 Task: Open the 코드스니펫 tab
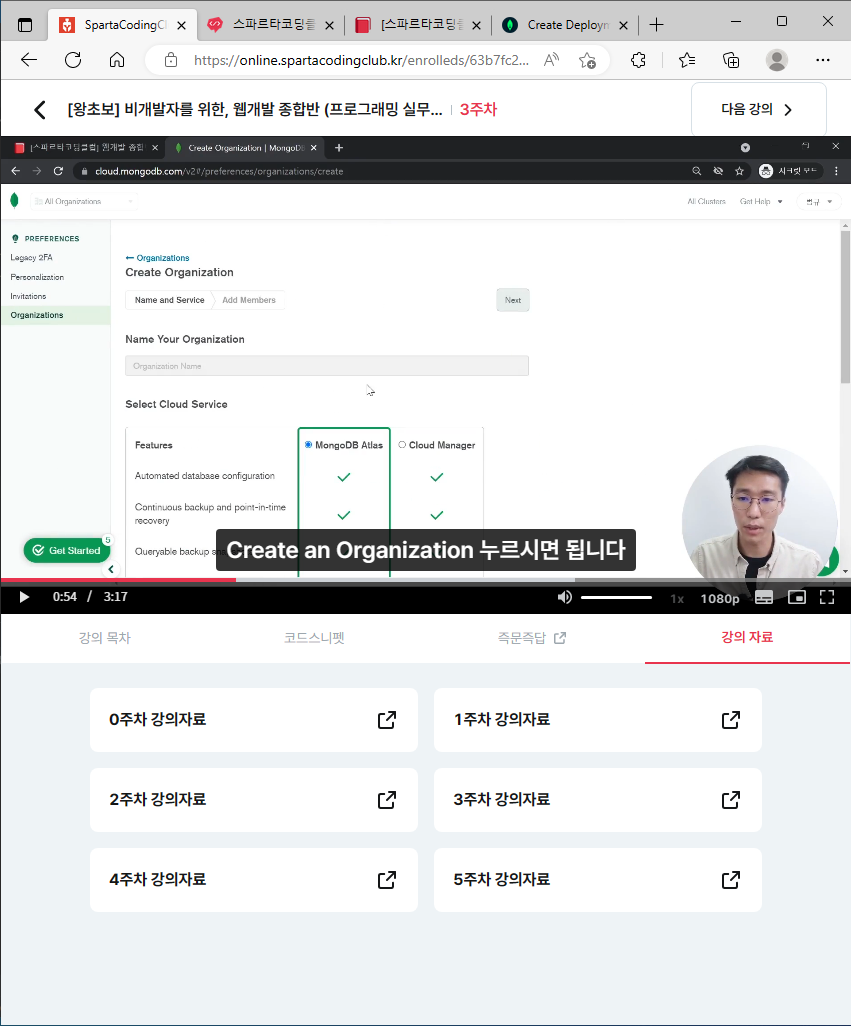314,637
